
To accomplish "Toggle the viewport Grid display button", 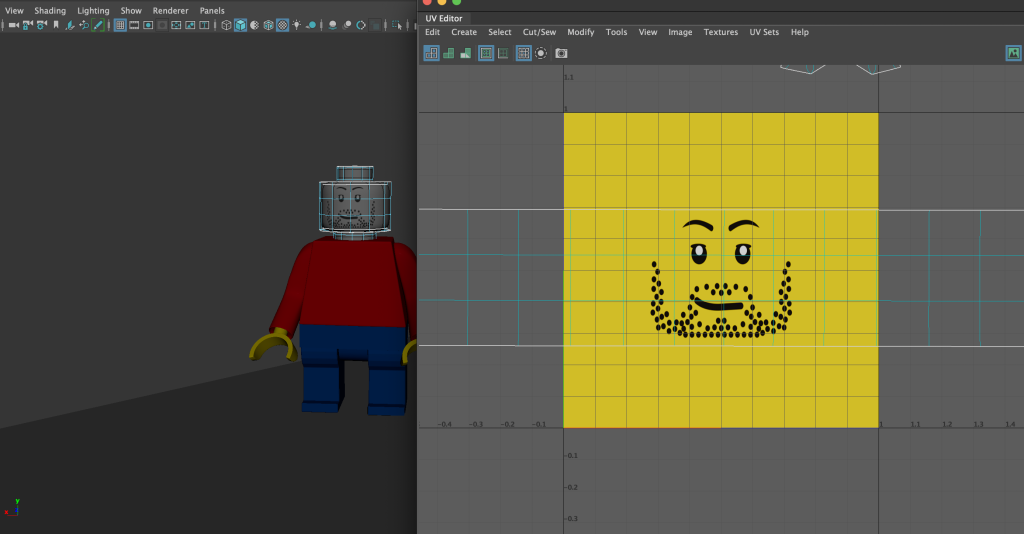I will click(120, 25).
